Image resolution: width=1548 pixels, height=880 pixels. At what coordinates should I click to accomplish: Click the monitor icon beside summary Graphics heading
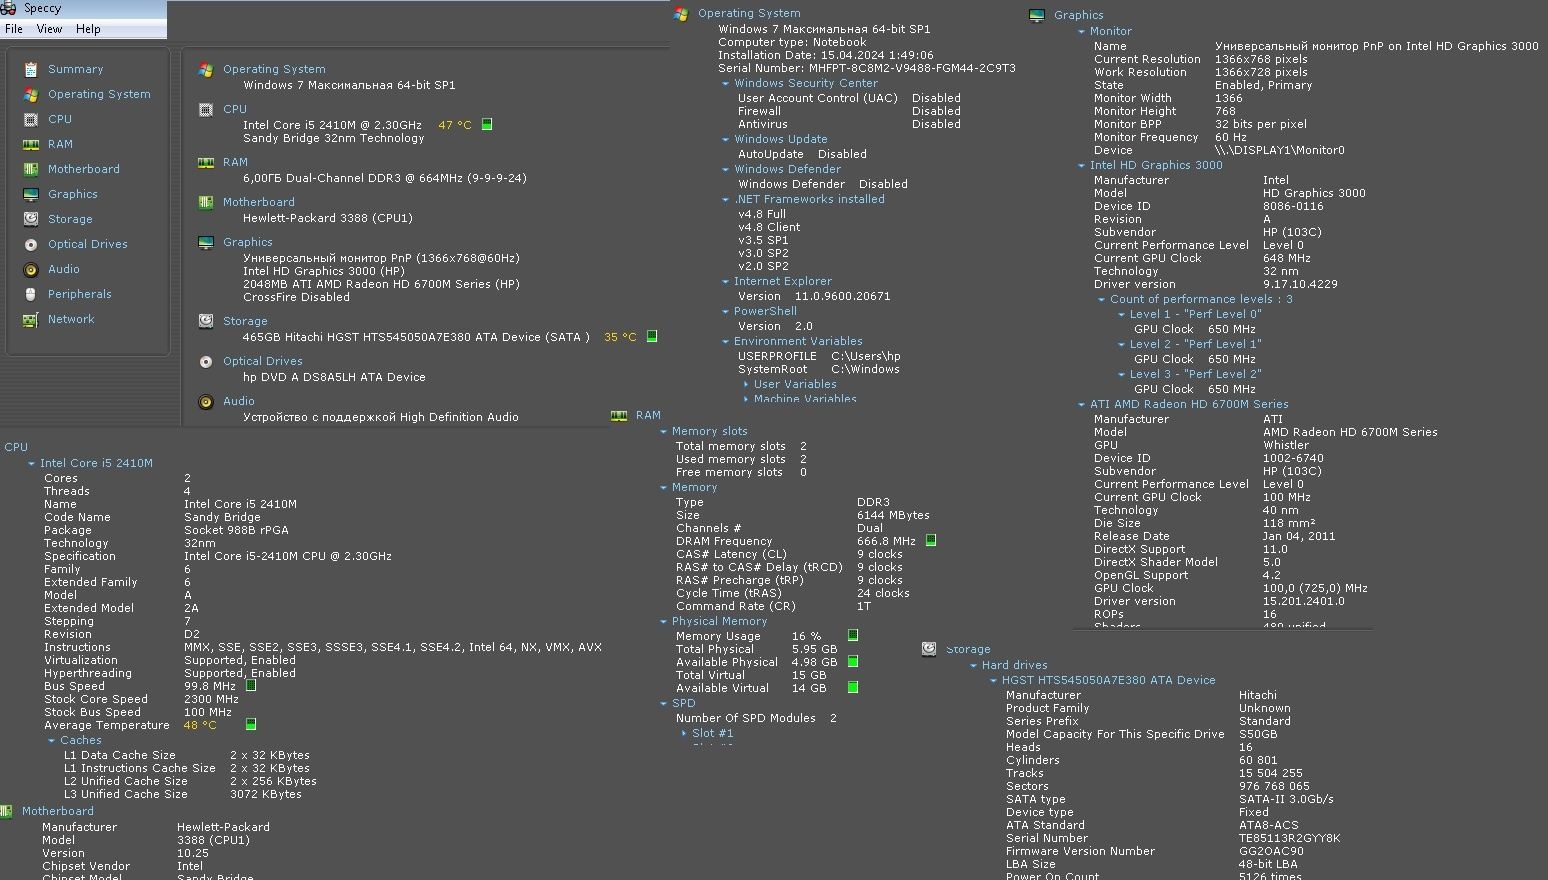206,242
